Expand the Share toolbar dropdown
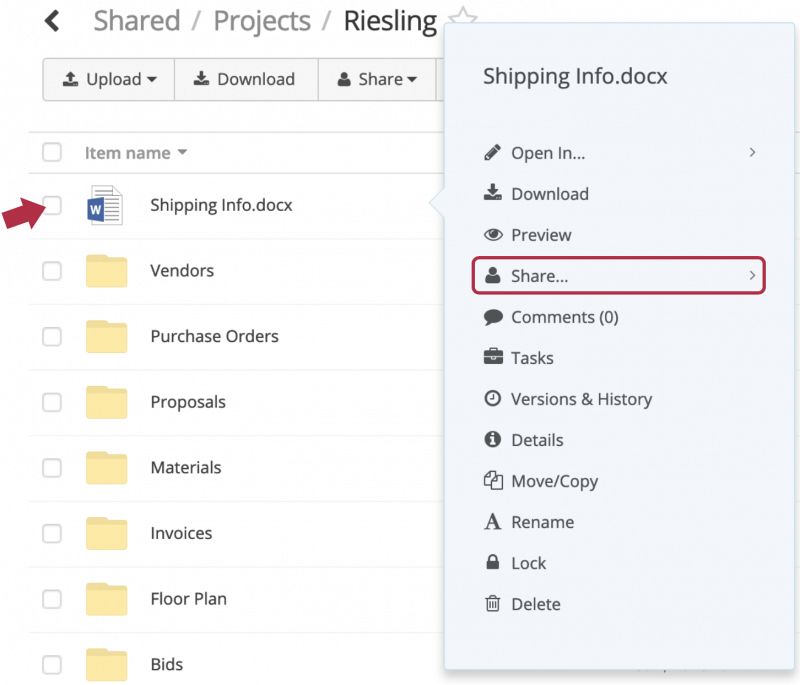 tap(377, 79)
